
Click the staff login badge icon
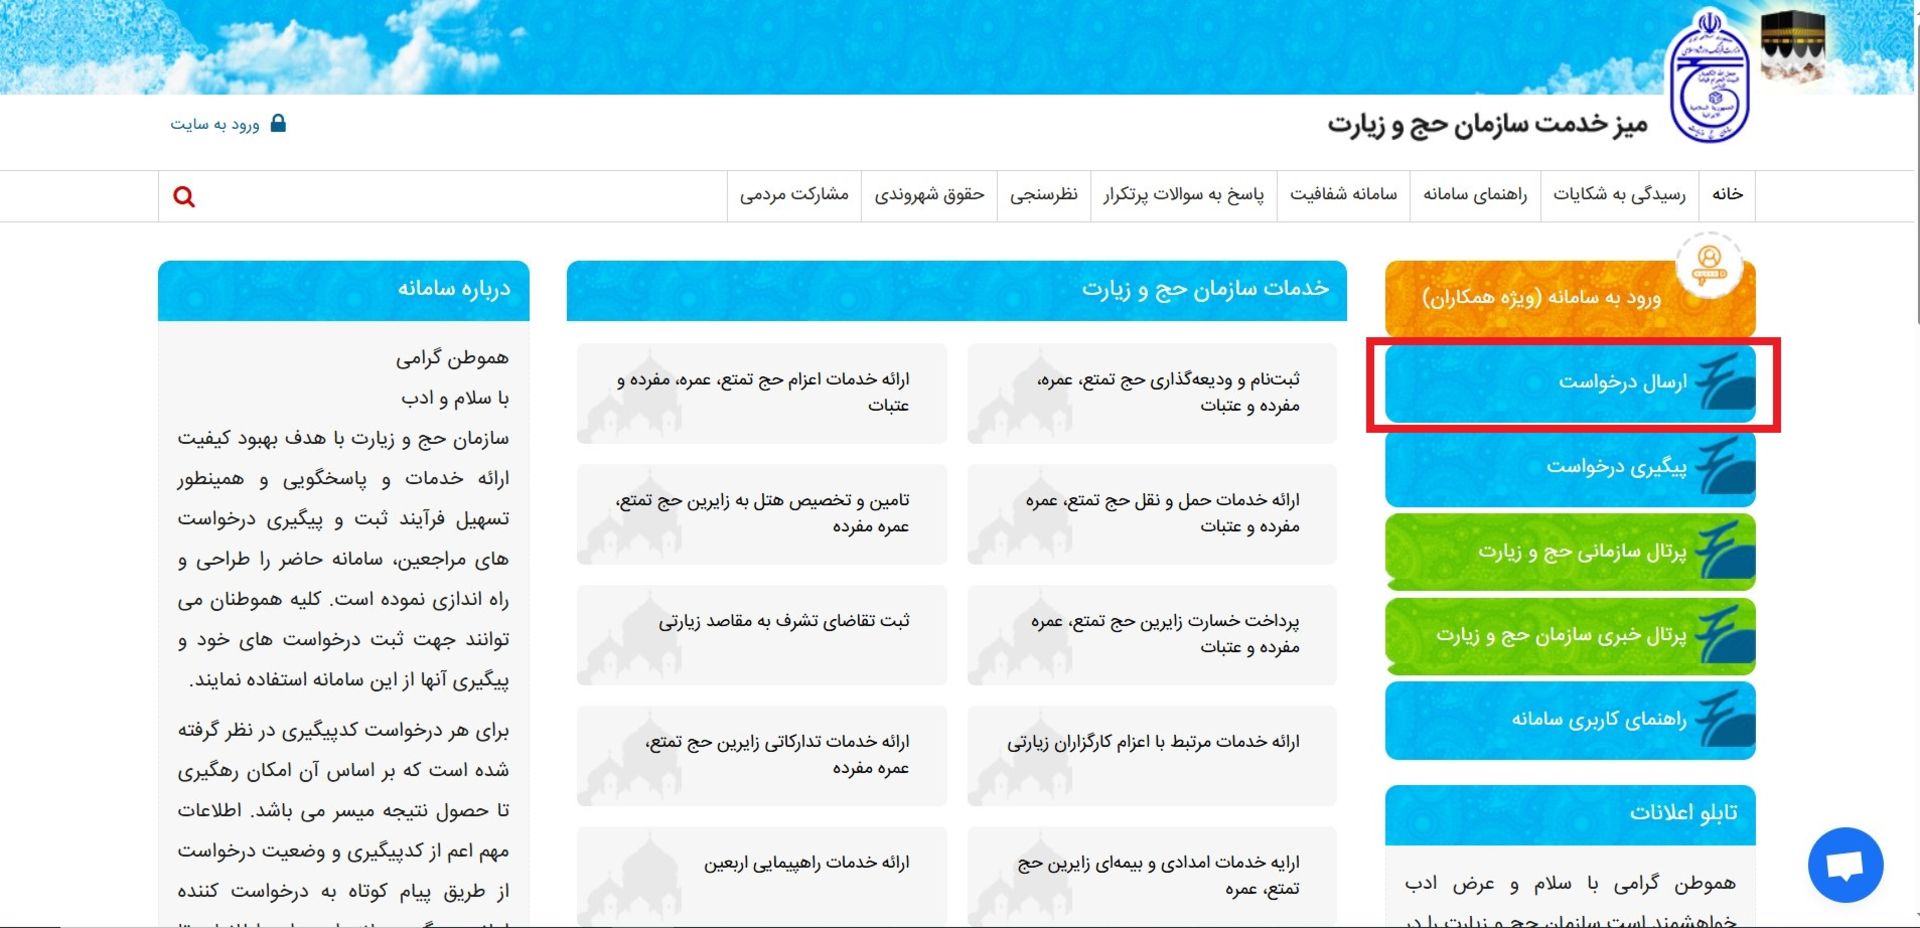coord(1709,265)
